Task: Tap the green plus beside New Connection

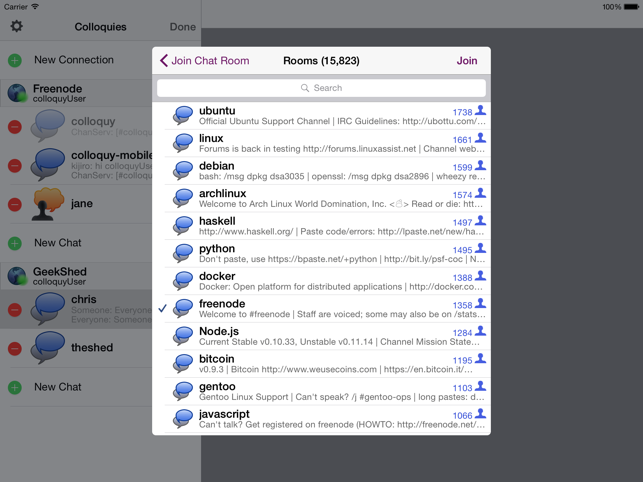Action: tap(15, 61)
